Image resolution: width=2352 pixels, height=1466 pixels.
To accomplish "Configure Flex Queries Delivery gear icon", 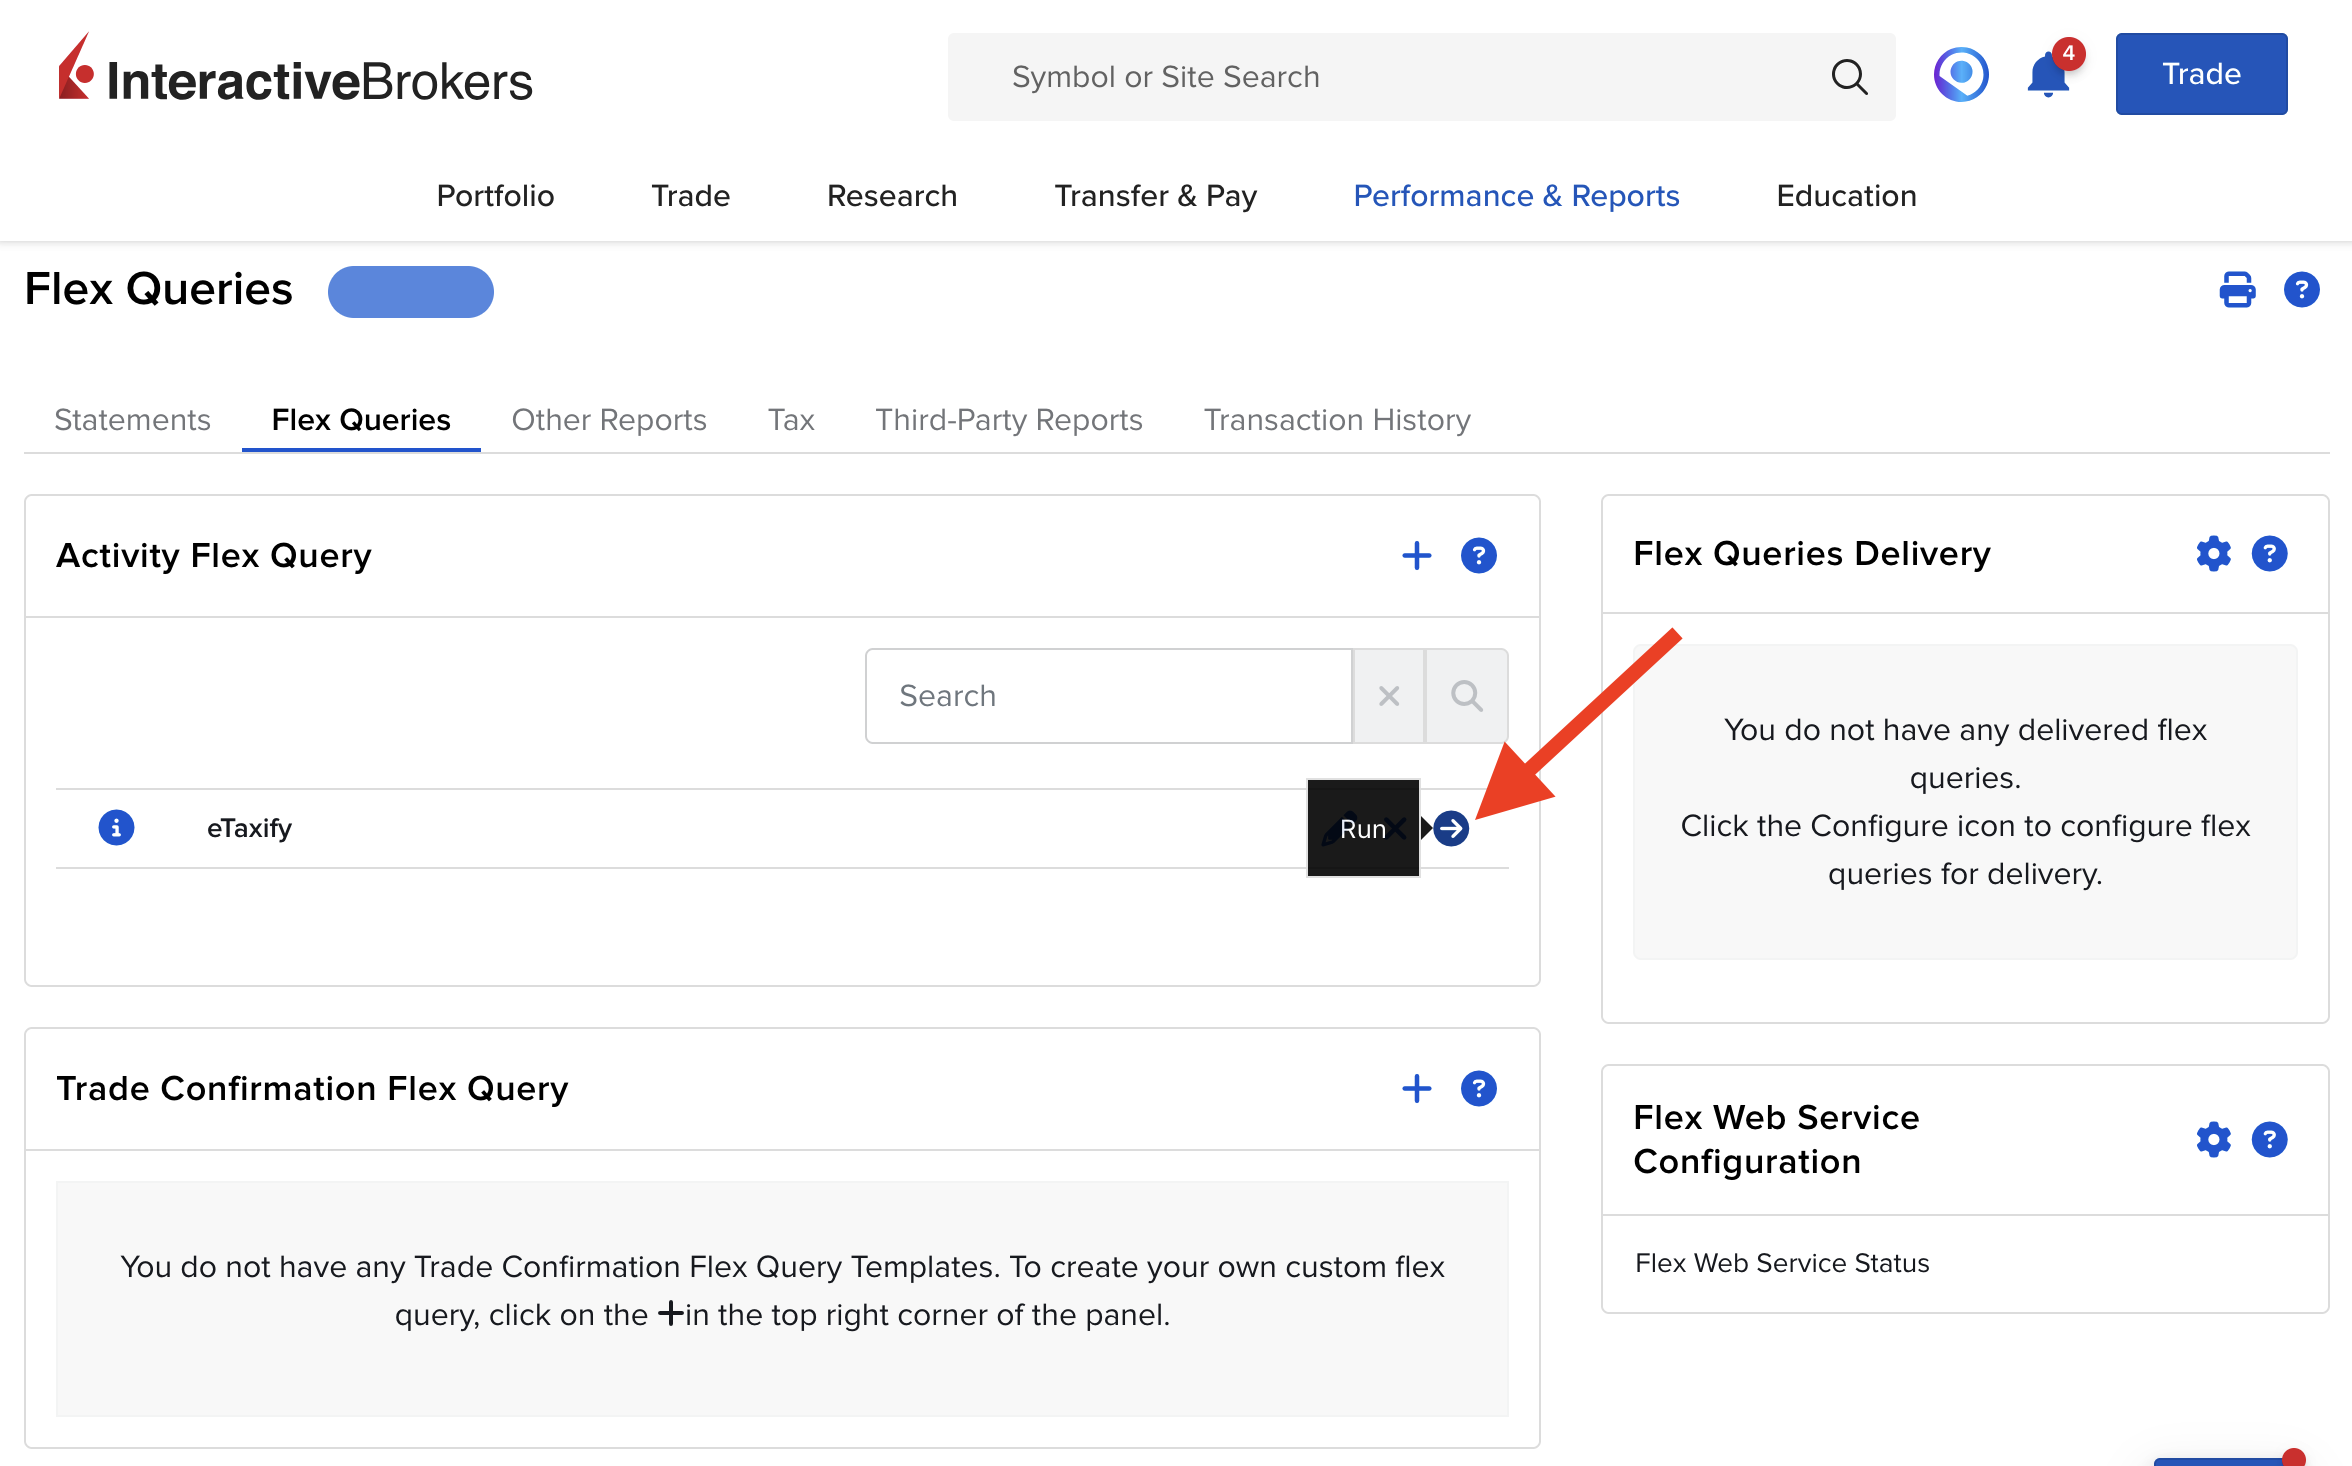I will [2213, 554].
